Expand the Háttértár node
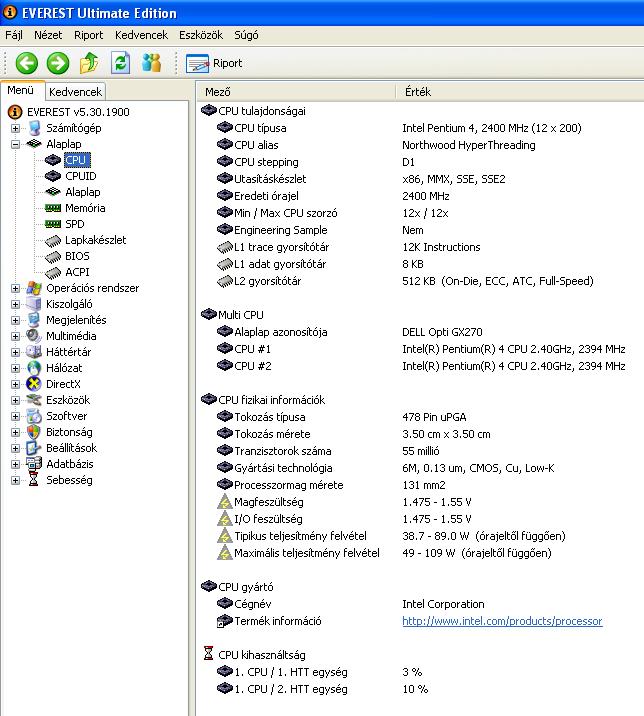Screen dimensions: 644x716 click(x=16, y=352)
